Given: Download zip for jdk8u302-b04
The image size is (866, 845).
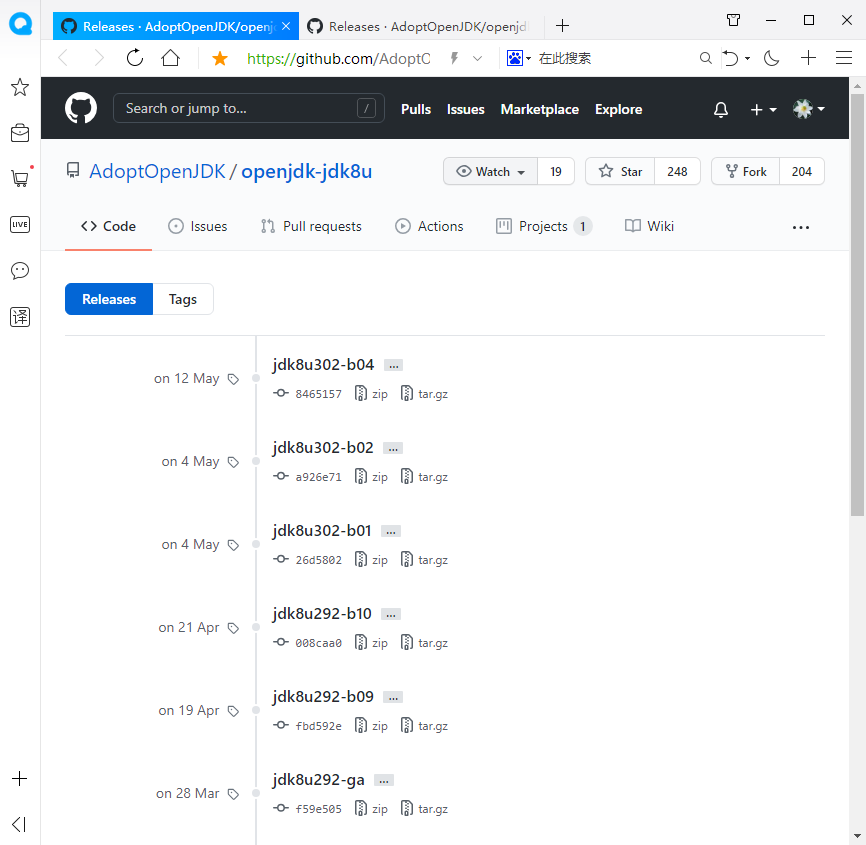Looking at the screenshot, I should point(371,394).
